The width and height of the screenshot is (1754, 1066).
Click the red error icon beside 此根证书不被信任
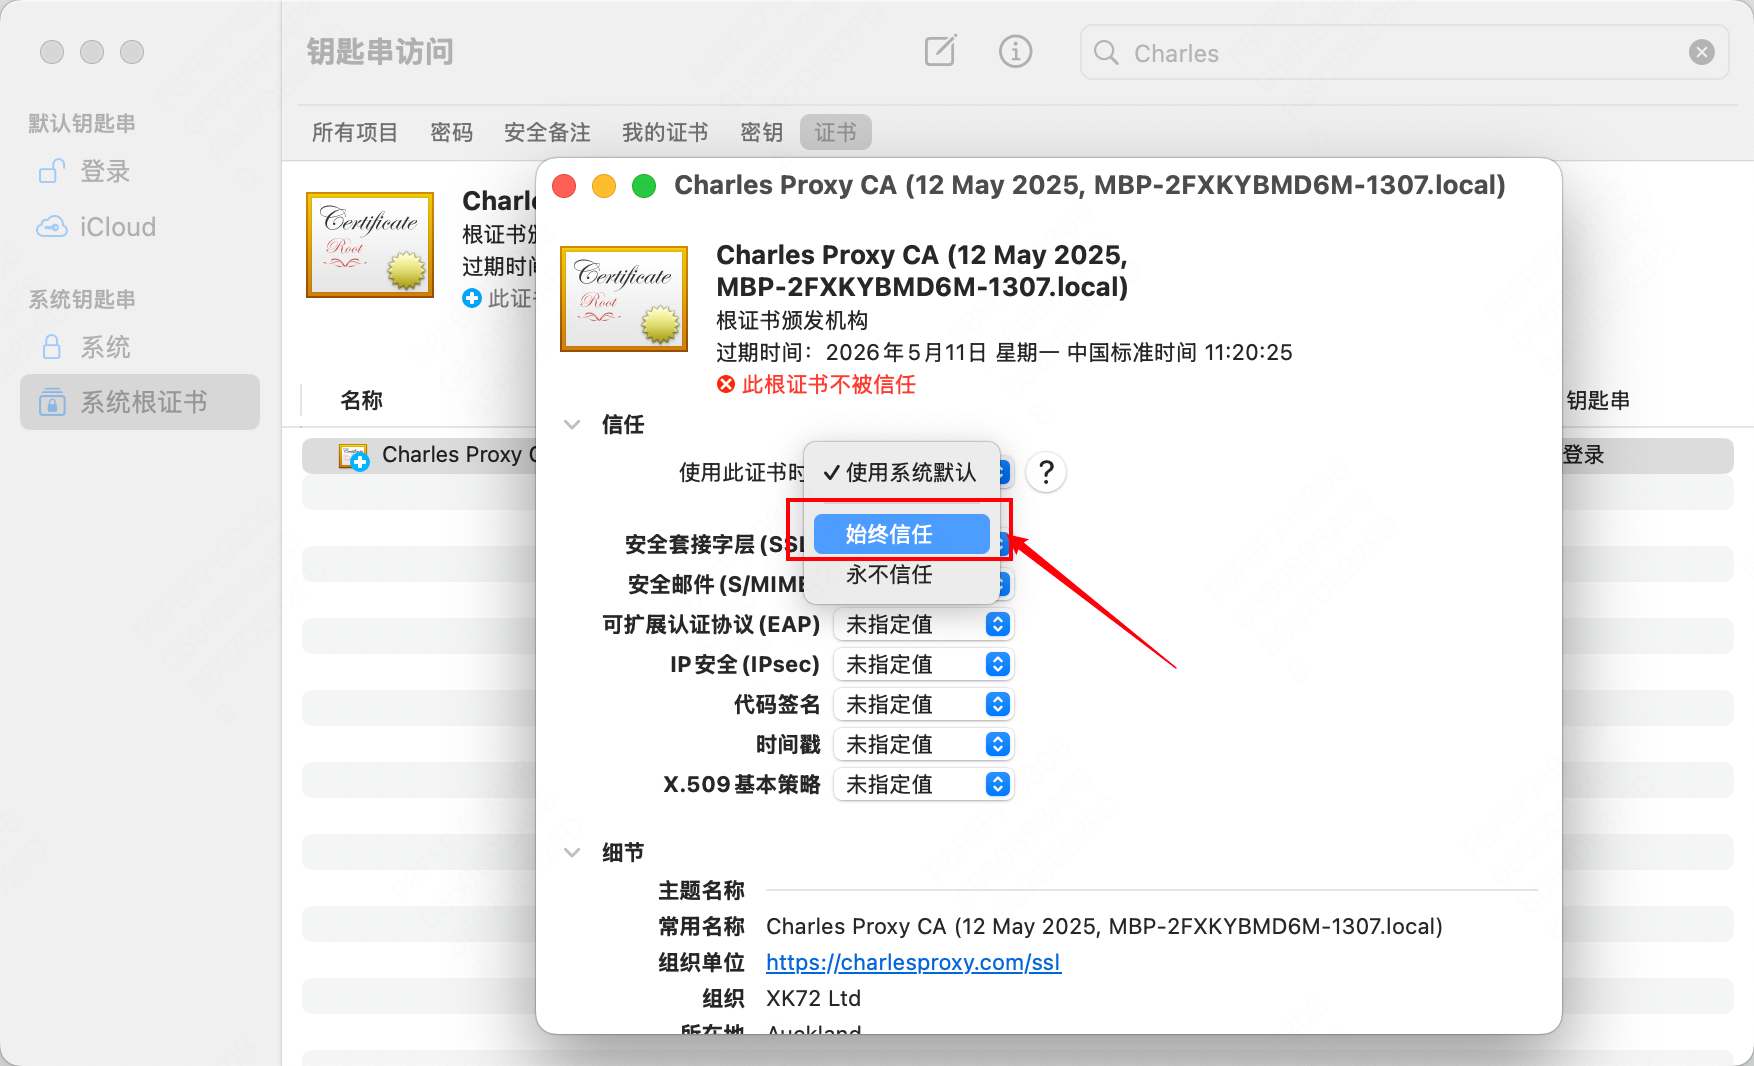click(726, 384)
